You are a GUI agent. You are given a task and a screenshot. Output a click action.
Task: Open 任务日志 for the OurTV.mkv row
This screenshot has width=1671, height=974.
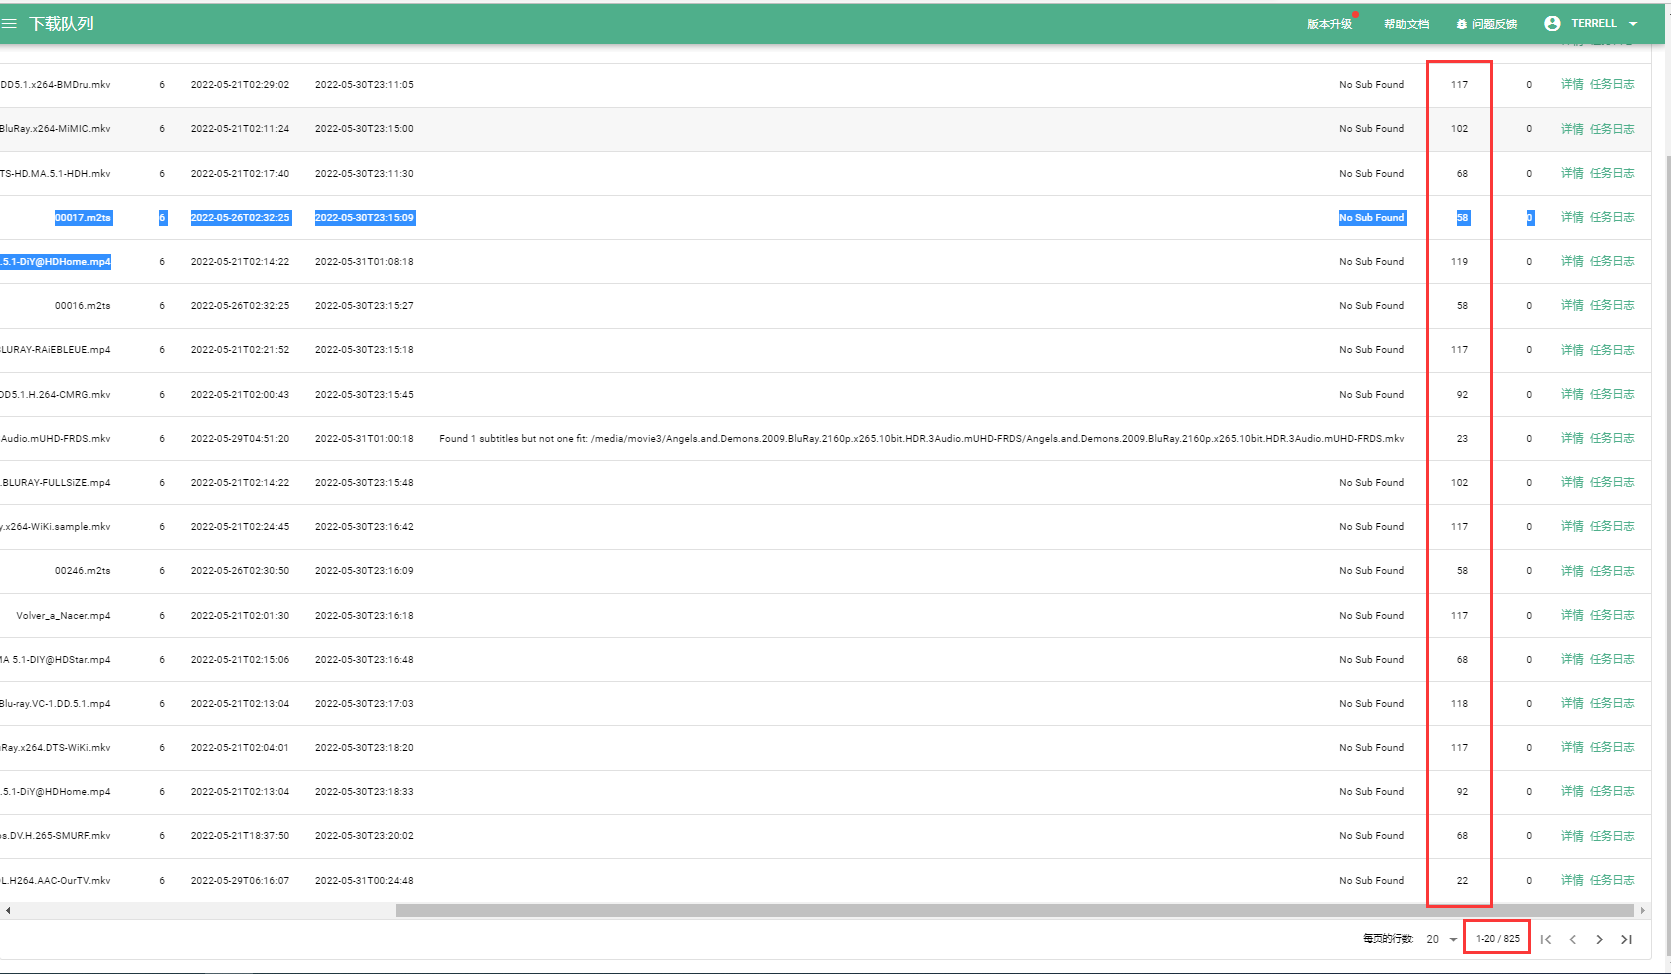[1612, 880]
